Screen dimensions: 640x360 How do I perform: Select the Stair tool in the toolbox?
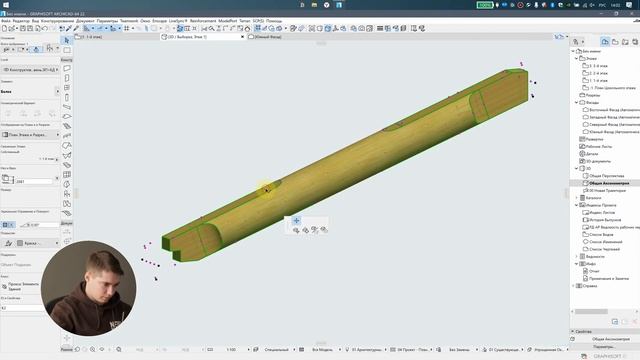67,126
